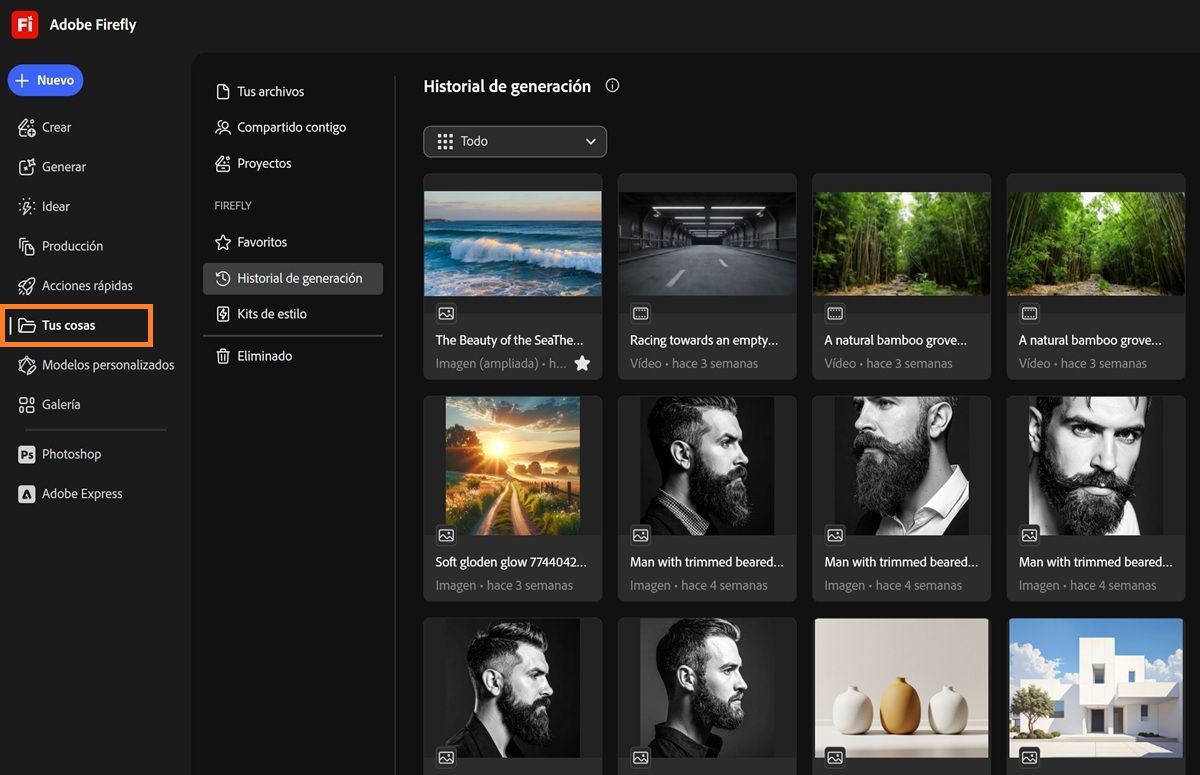Screen dimensions: 1200x775
Task: Select Favoritos in the Firefly list
Action: 261,242
